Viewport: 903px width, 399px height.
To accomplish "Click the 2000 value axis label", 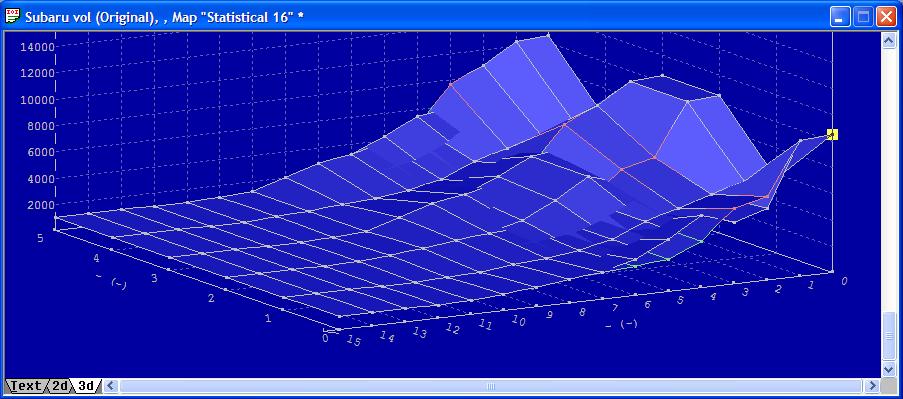I will click(40, 205).
